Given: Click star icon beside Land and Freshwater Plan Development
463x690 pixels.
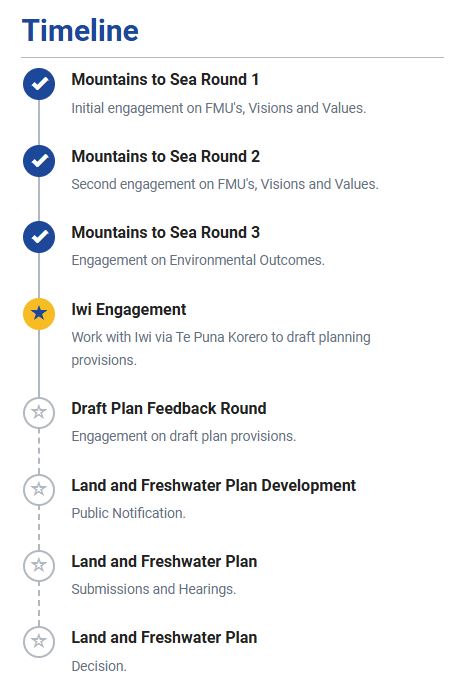Looking at the screenshot, I should pos(39,489).
